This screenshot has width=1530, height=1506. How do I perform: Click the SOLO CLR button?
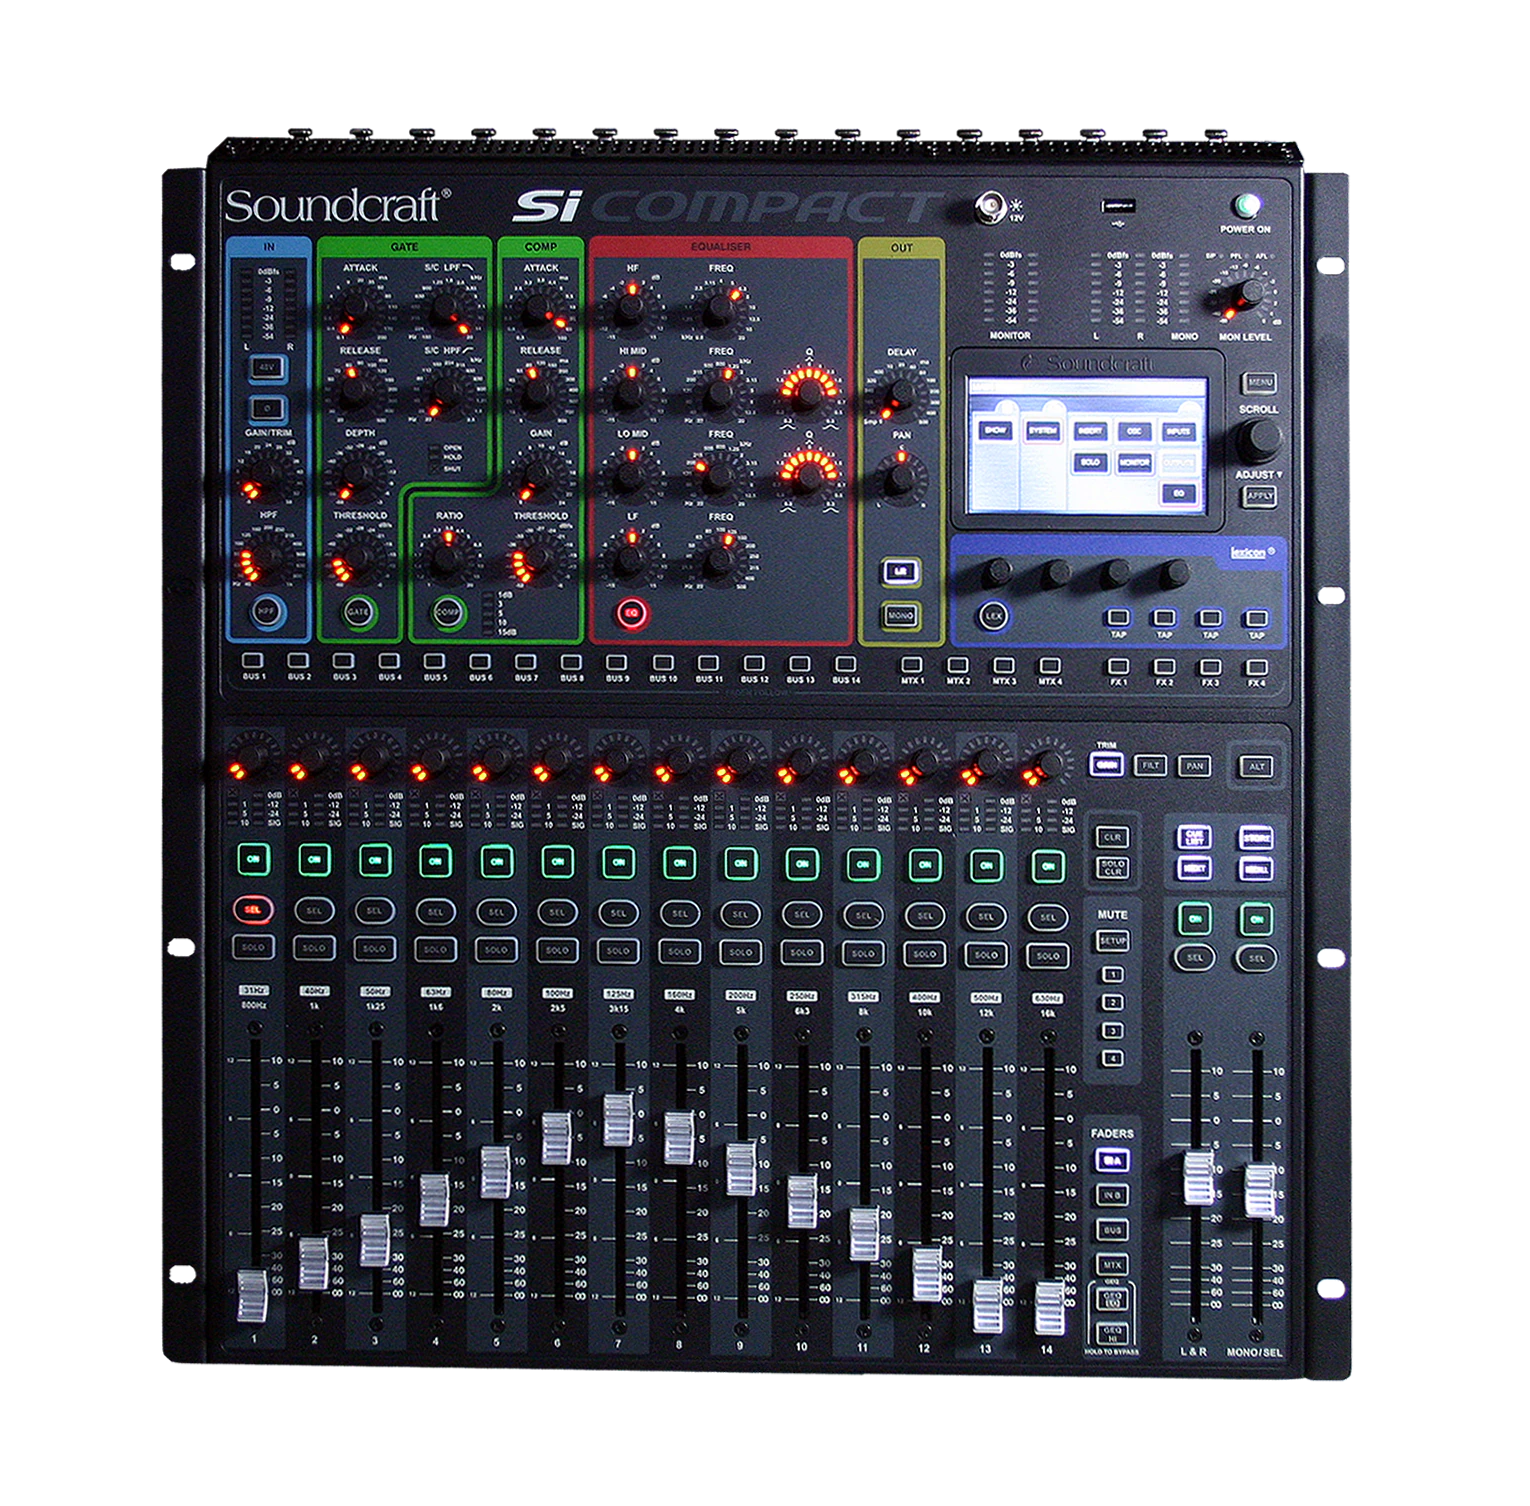click(1112, 867)
